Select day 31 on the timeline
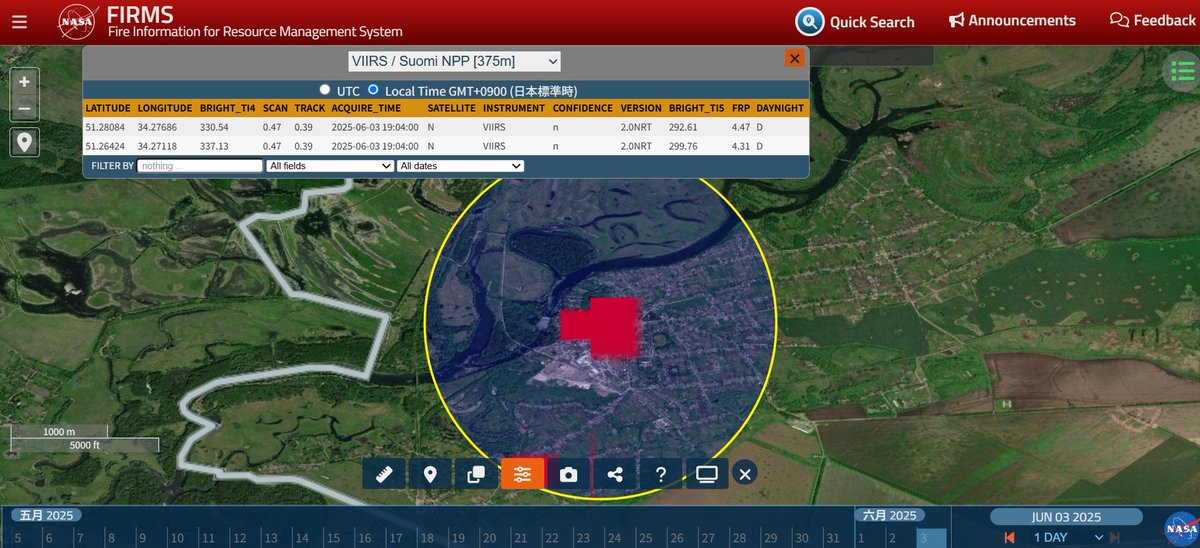1200x548 pixels. [831, 538]
